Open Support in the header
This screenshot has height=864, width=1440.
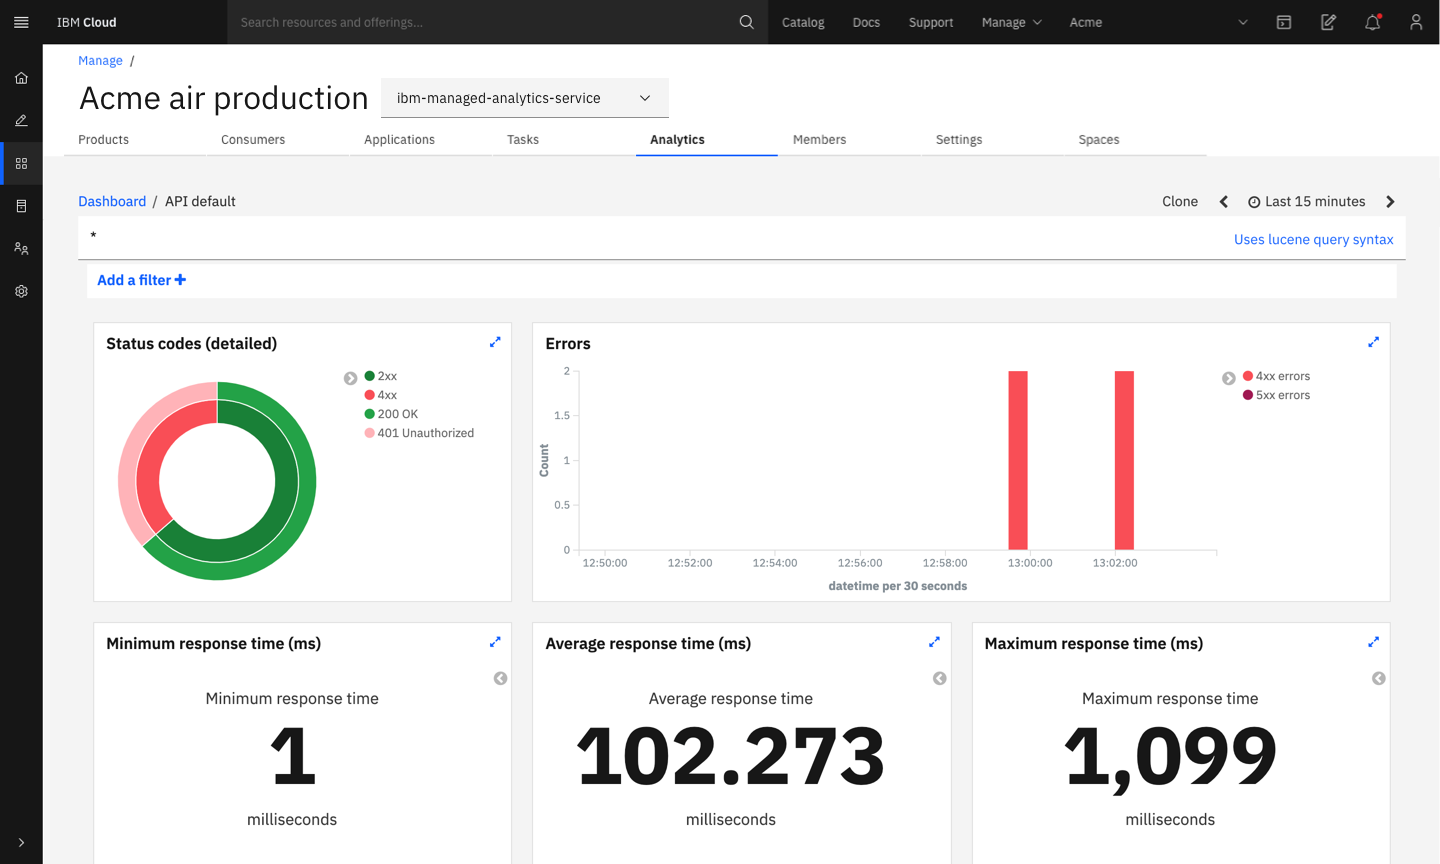(x=931, y=22)
